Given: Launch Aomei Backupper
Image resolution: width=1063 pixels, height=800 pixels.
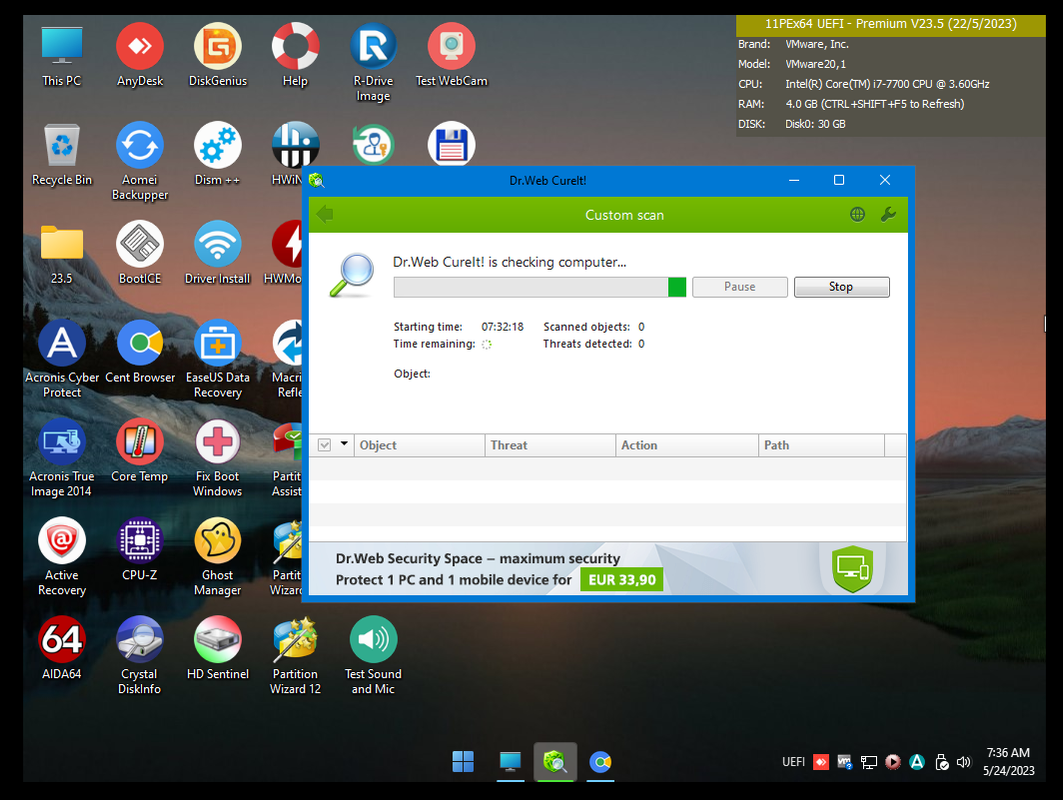Looking at the screenshot, I should [140, 161].
